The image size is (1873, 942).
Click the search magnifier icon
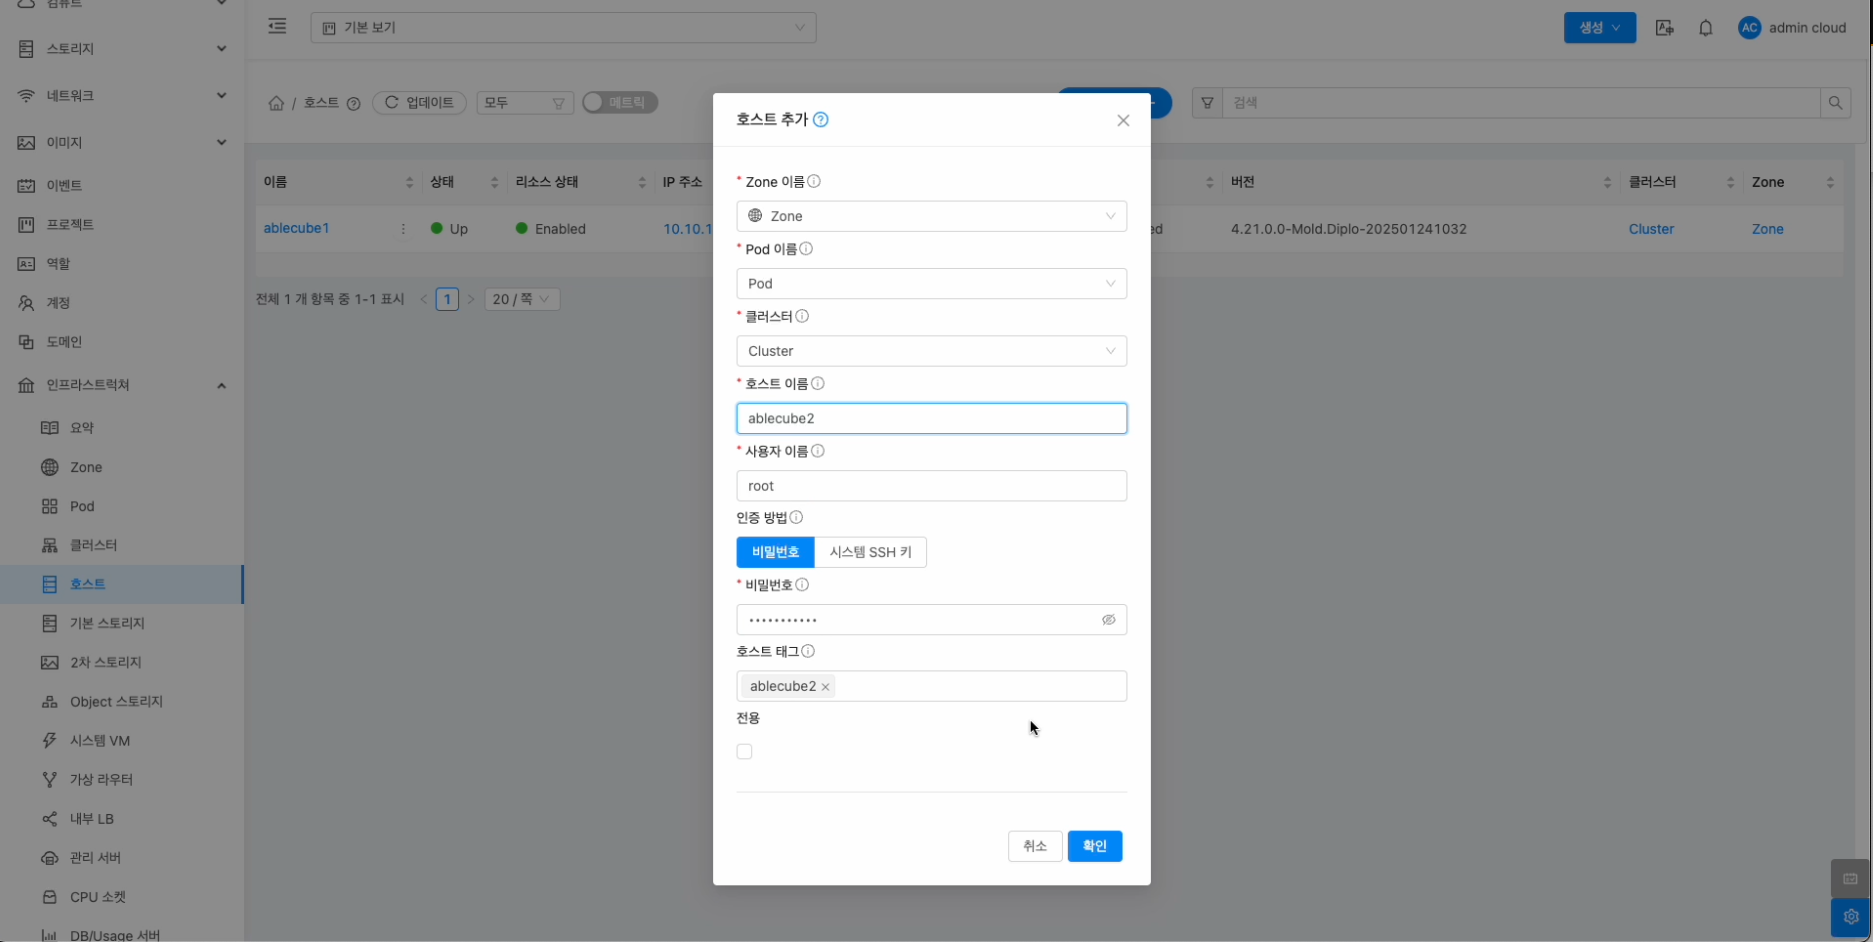[x=1835, y=103]
